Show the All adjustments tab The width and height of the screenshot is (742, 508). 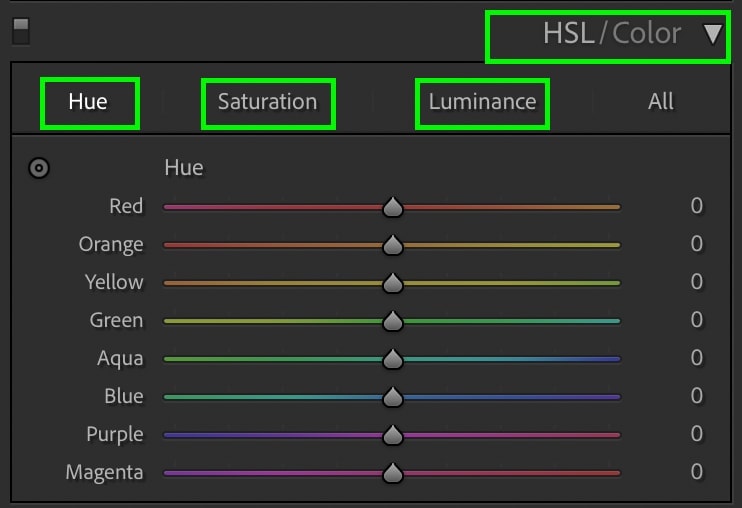[660, 102]
